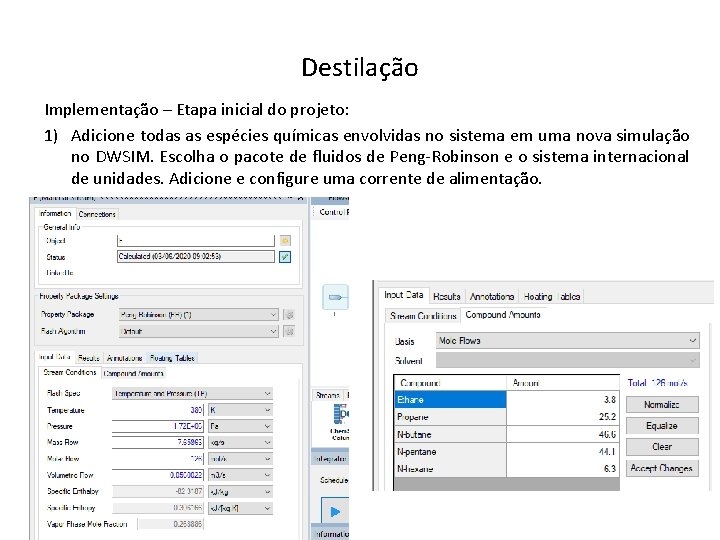720x540 pixels.
Task: Click the Normalize button
Action: (662, 405)
